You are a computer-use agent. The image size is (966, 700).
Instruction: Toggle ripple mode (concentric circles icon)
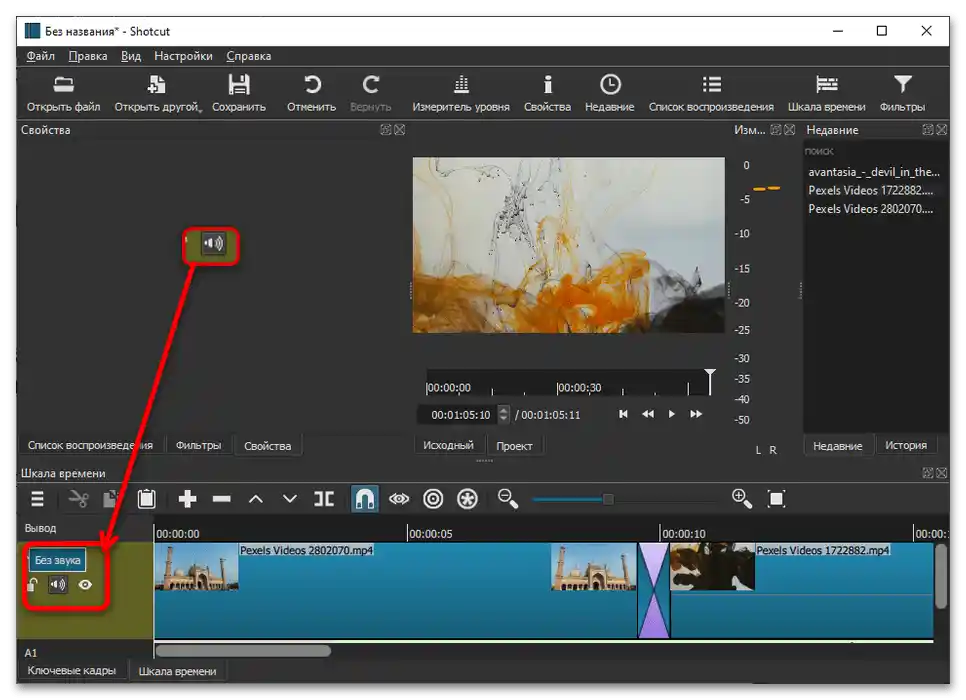[x=433, y=499]
